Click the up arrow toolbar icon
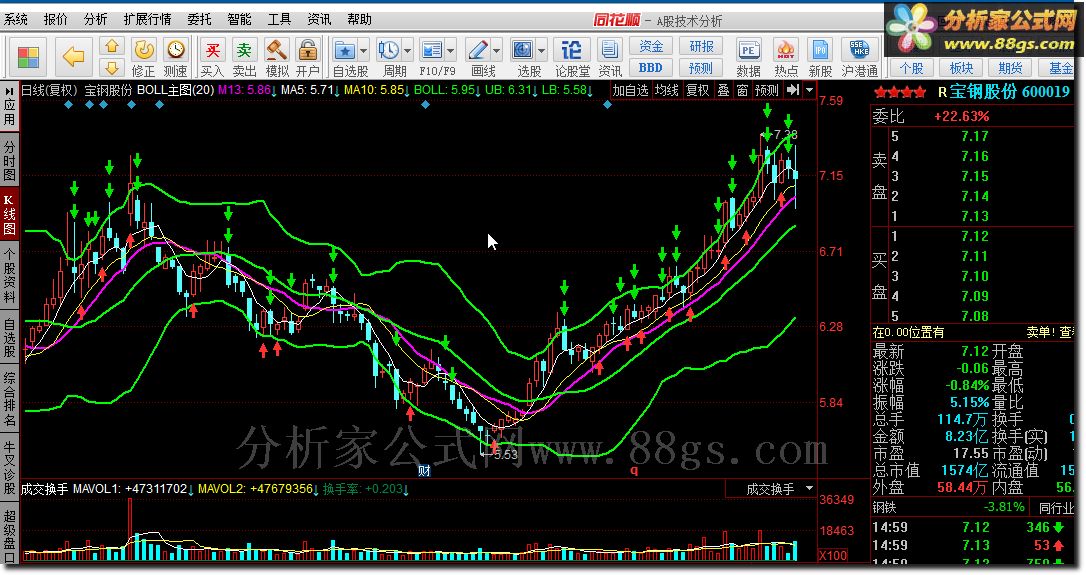Viewport: 1086px width, 575px height. [111, 47]
